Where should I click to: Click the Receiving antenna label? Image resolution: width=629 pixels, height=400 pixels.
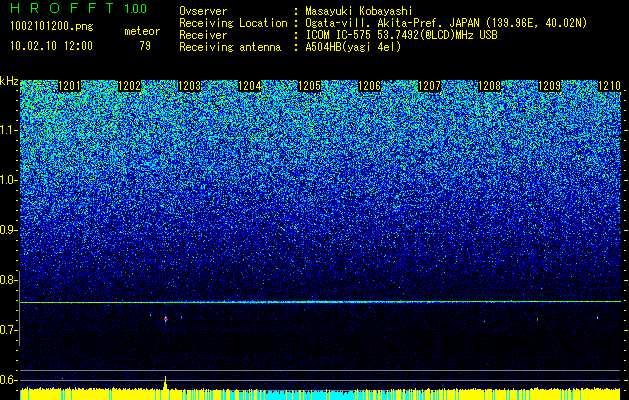point(230,47)
